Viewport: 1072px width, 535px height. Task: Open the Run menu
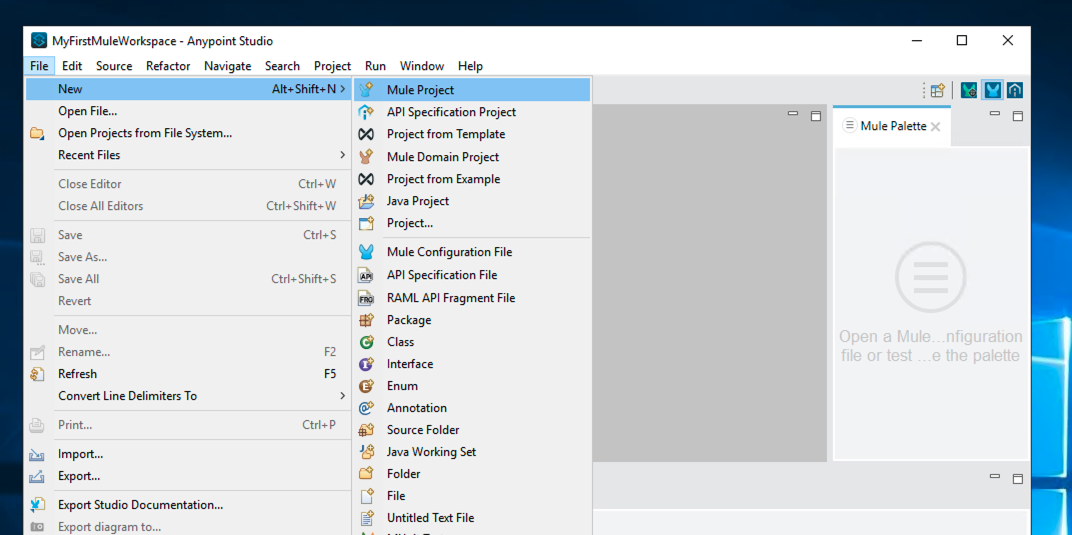(x=375, y=66)
